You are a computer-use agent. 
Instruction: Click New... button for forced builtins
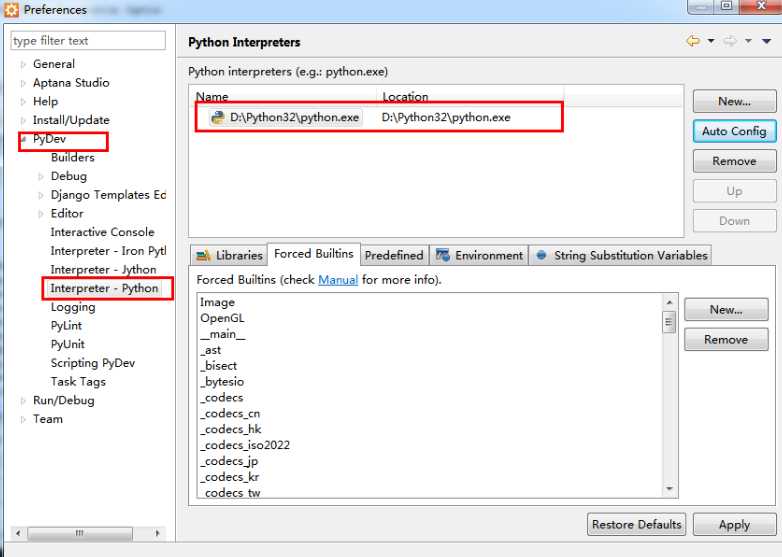click(x=726, y=310)
